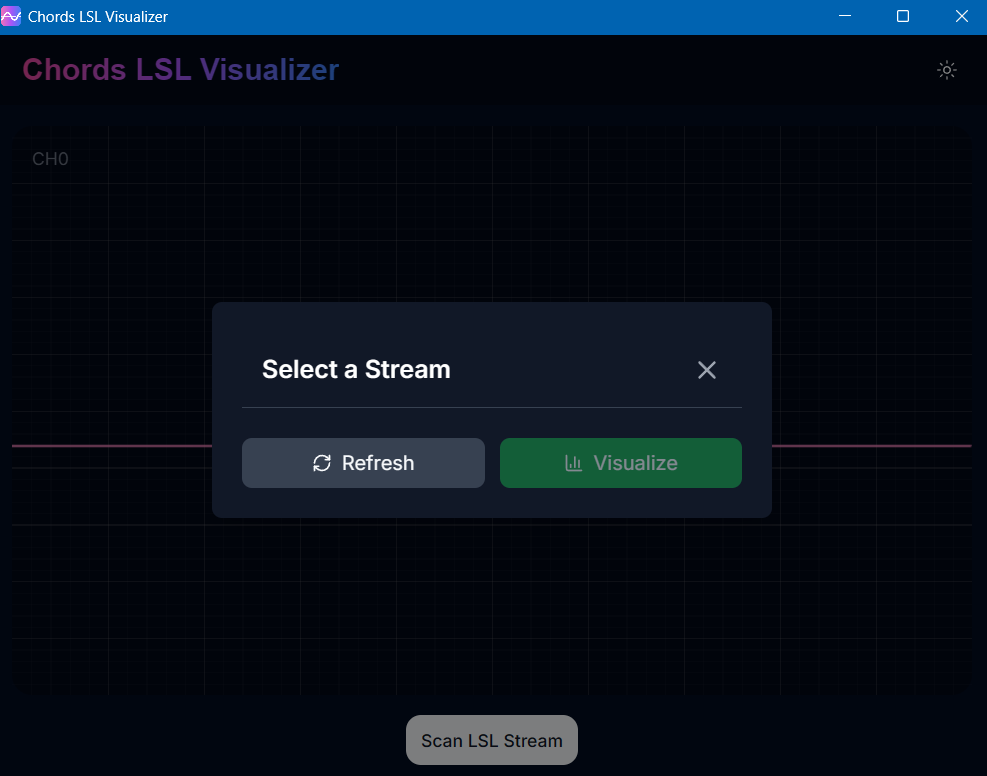Visualize the selected stream
Viewport: 987px width, 776px height.
tap(620, 463)
